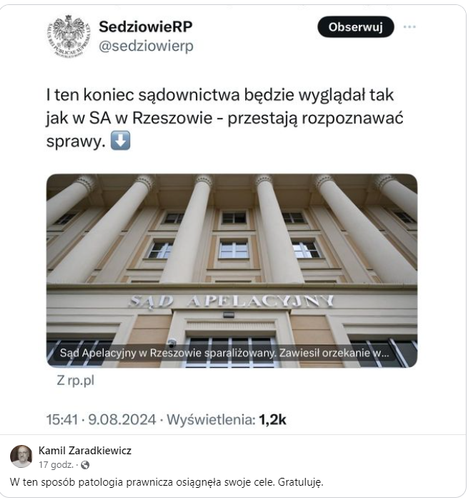Click the 15:41 tweet time

coord(62,419)
